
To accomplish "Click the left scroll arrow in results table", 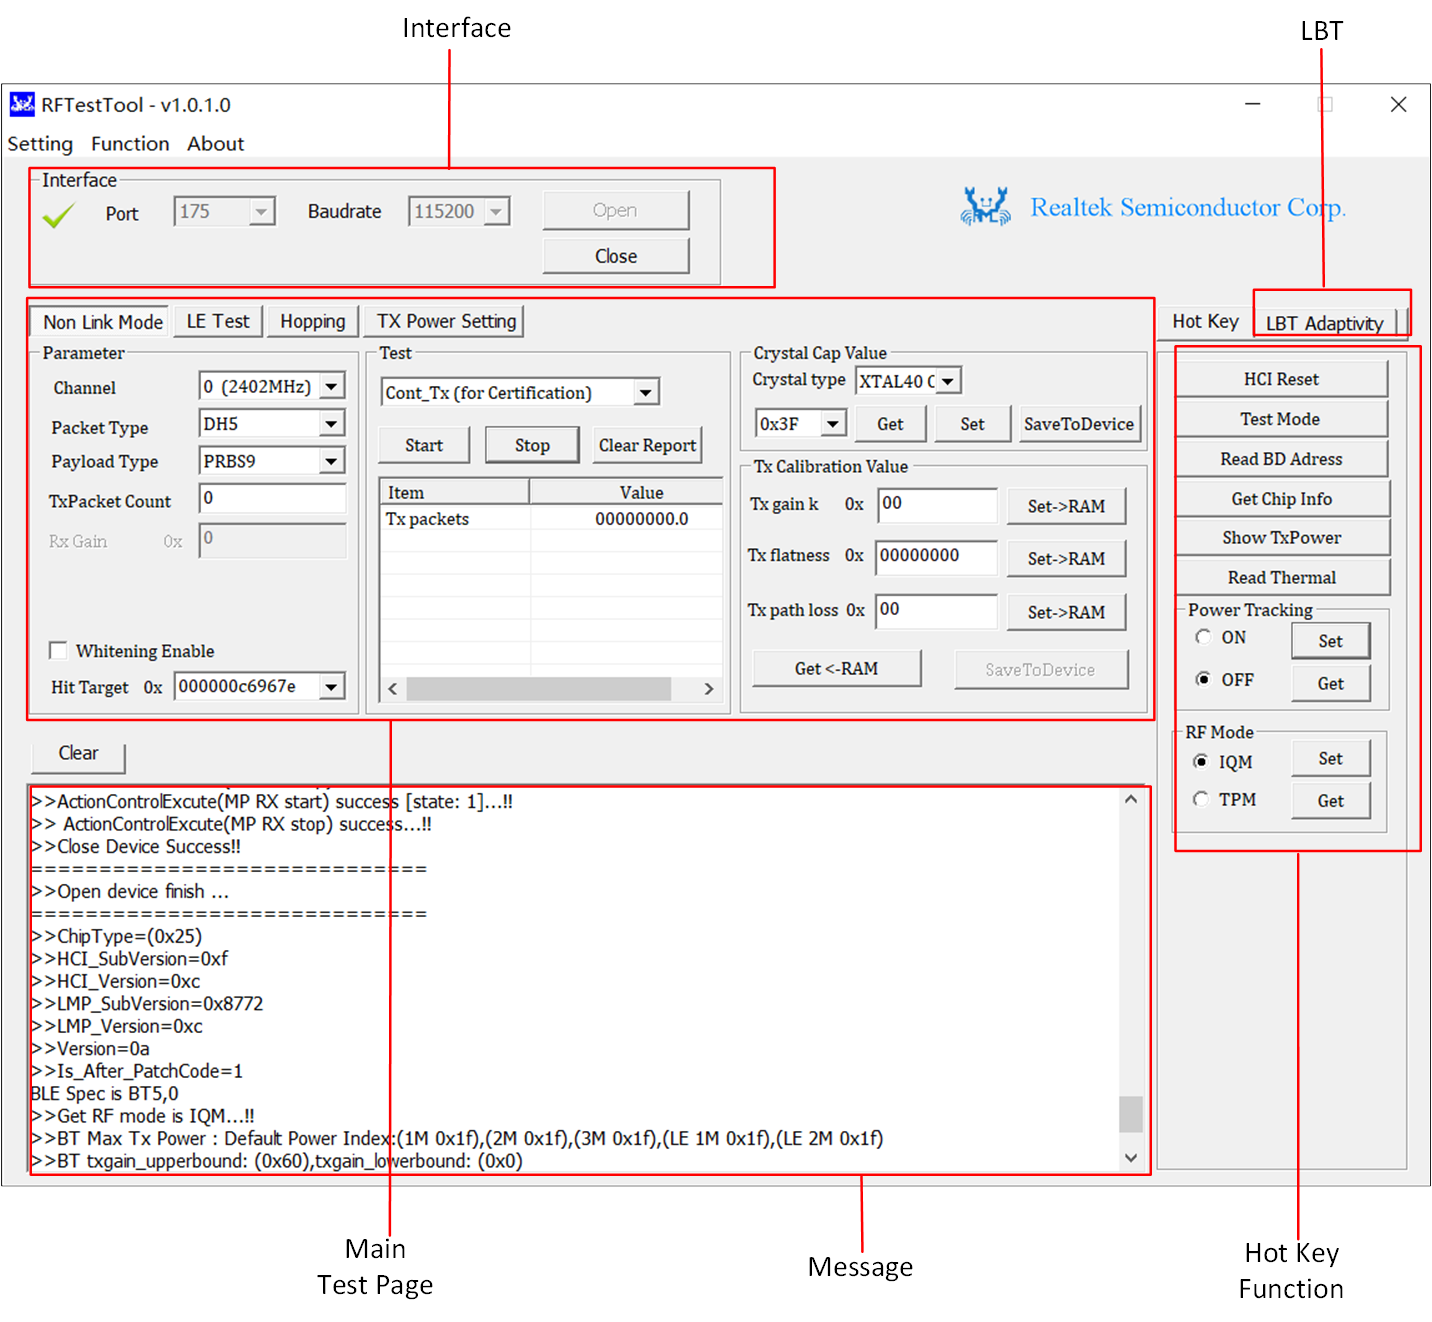I will pos(393,689).
